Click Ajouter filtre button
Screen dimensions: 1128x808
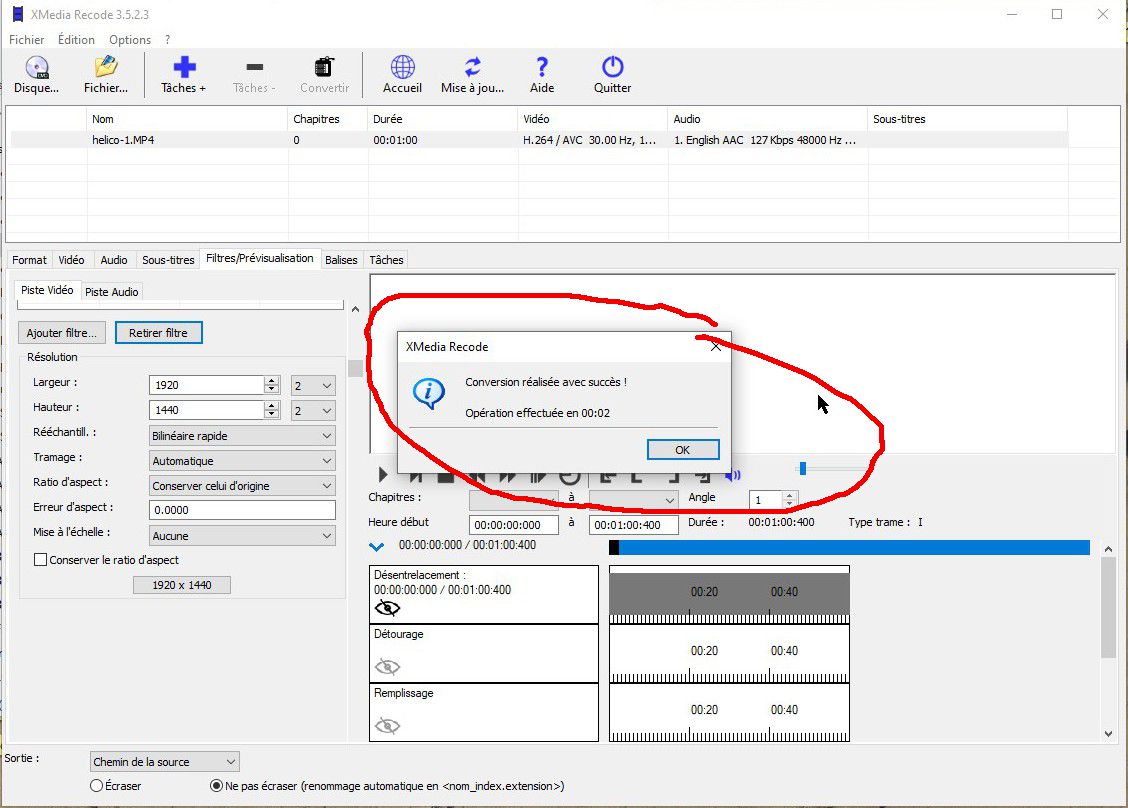62,332
